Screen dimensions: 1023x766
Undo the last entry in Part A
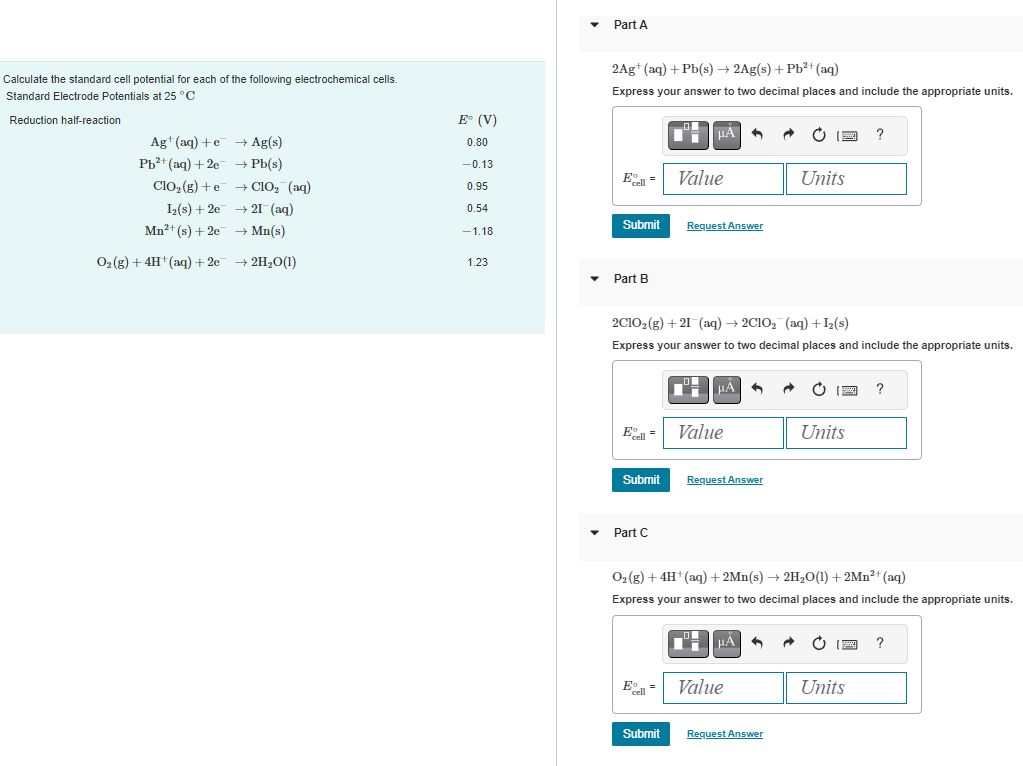pos(756,135)
